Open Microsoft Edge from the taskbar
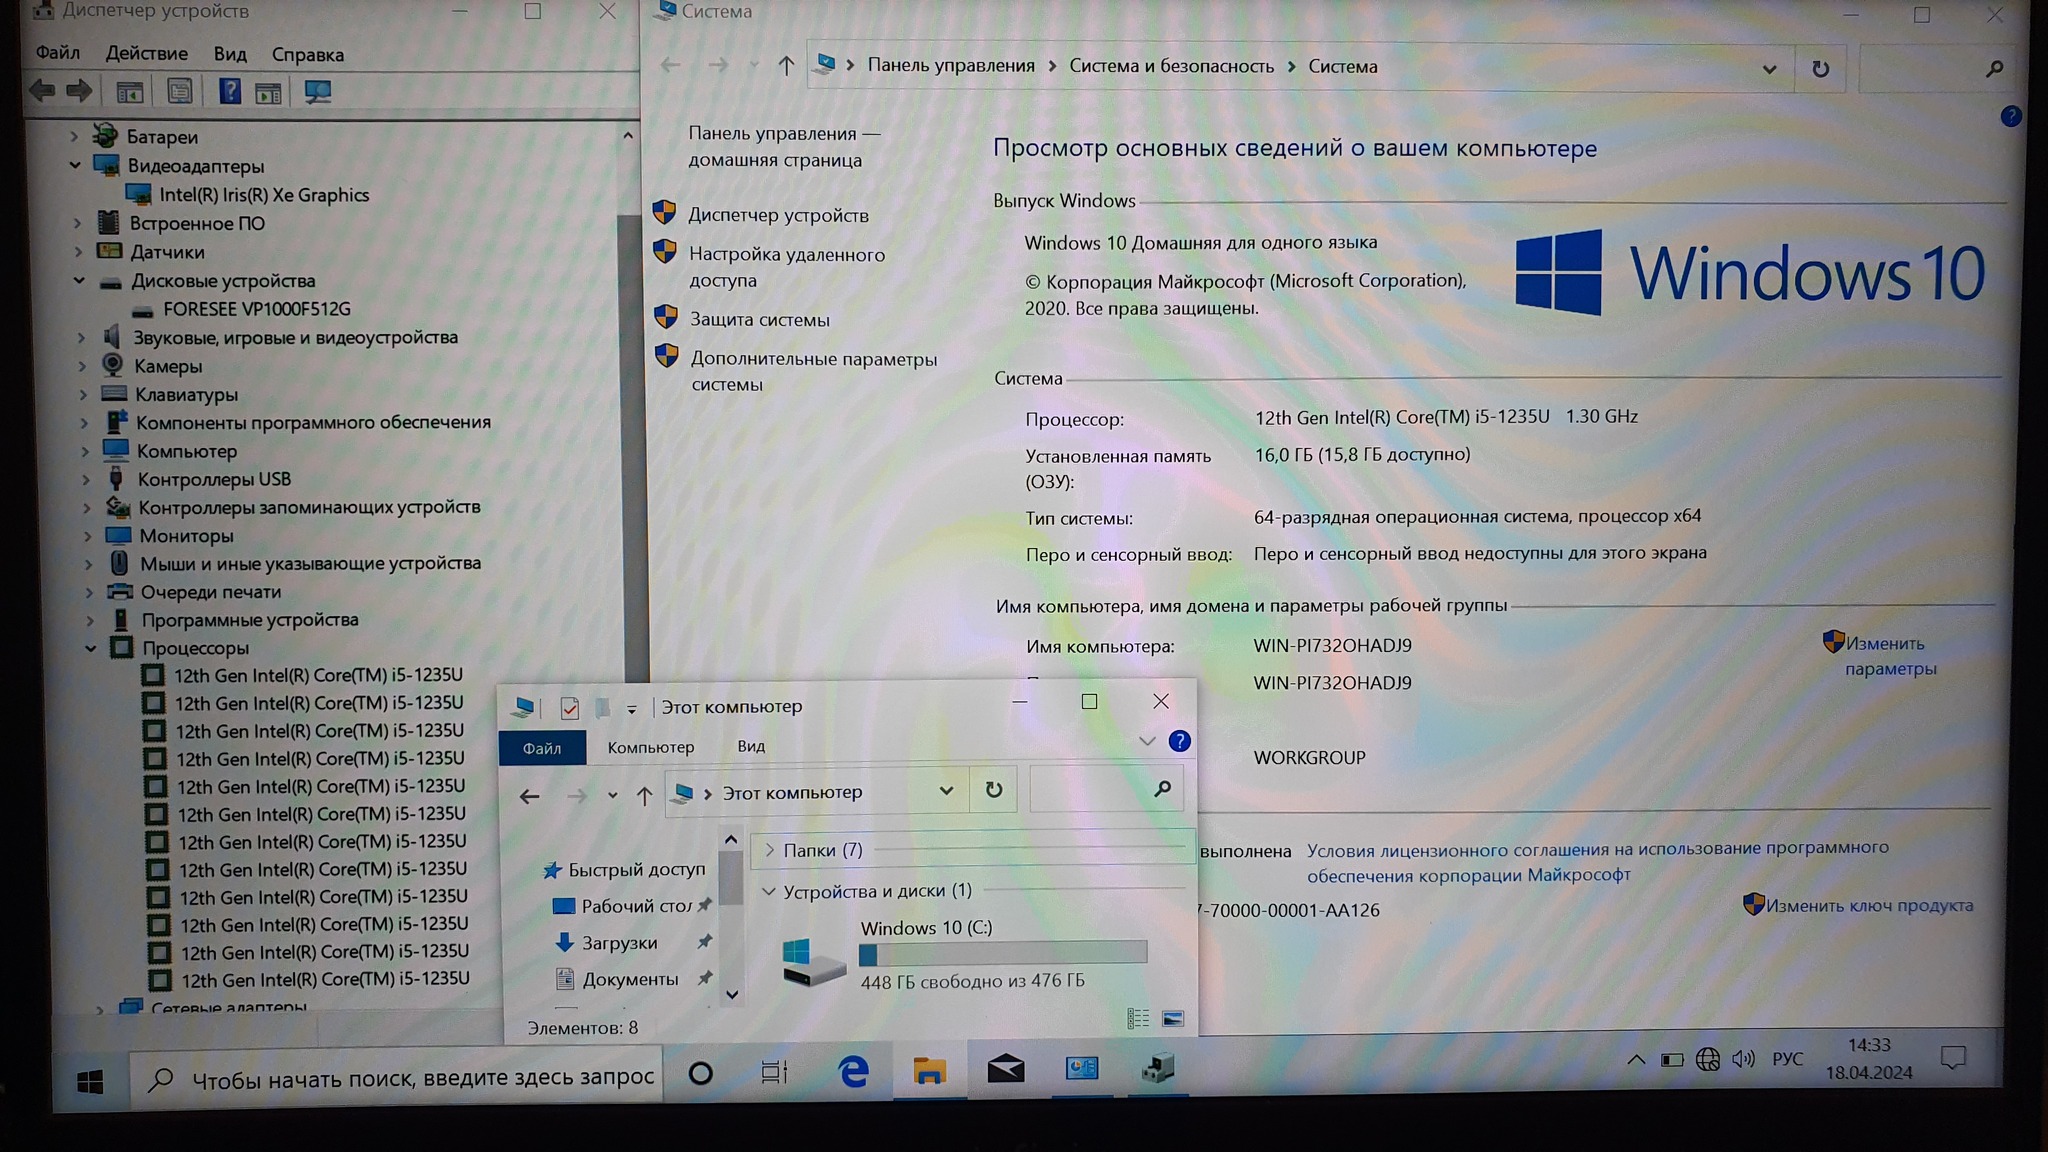The height and width of the screenshot is (1152, 2048). 853,1072
